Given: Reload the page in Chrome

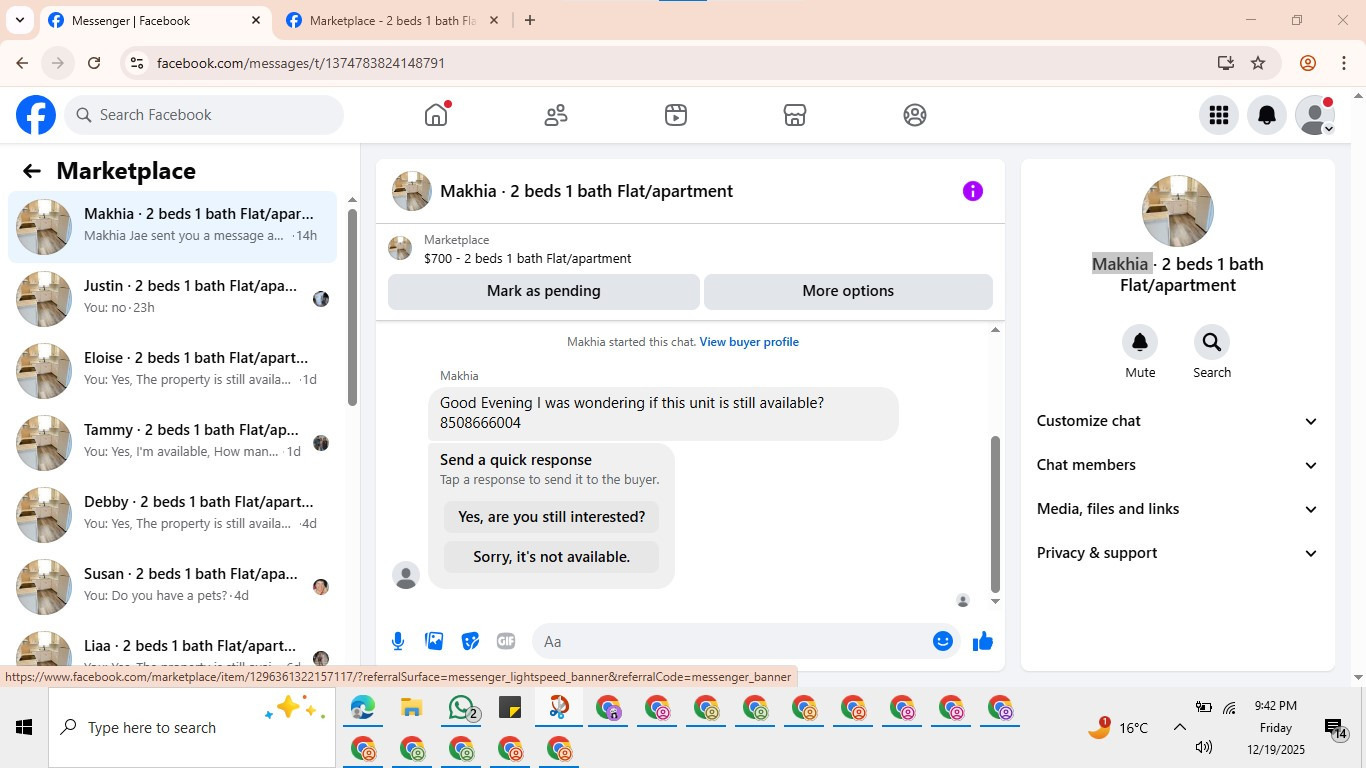Looking at the screenshot, I should coord(94,63).
